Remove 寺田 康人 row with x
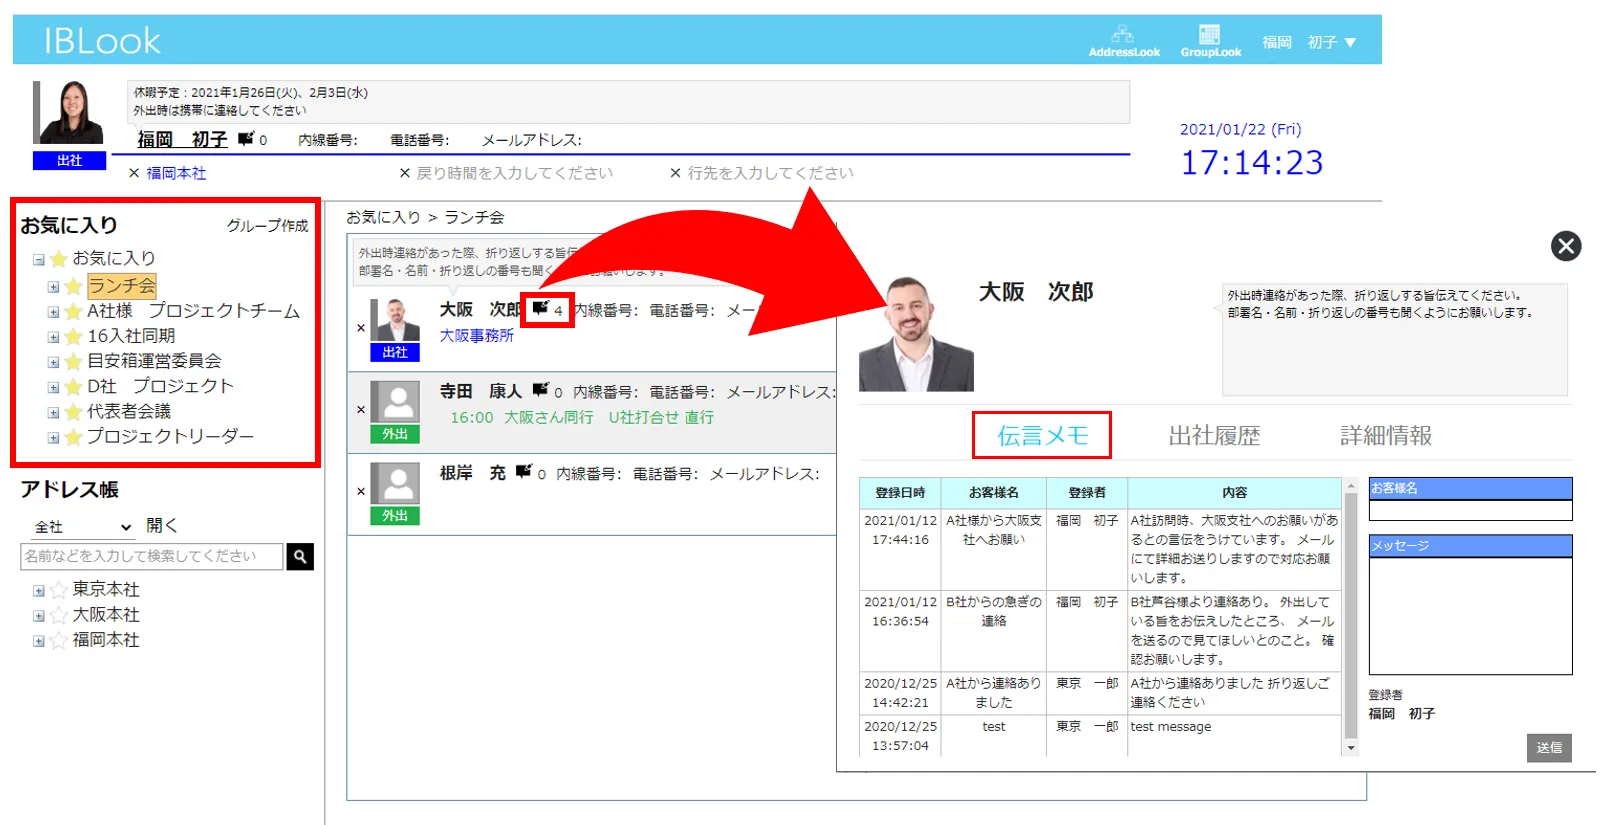Viewport: 1622px width, 825px height. point(361,410)
